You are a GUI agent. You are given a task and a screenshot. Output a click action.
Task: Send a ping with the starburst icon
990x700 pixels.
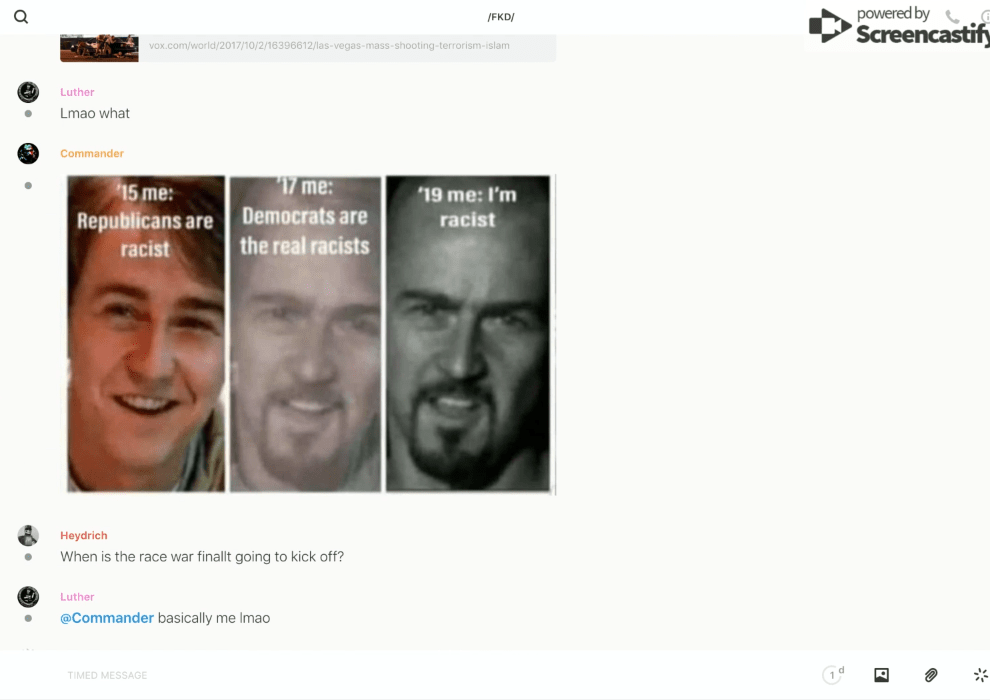click(x=980, y=675)
